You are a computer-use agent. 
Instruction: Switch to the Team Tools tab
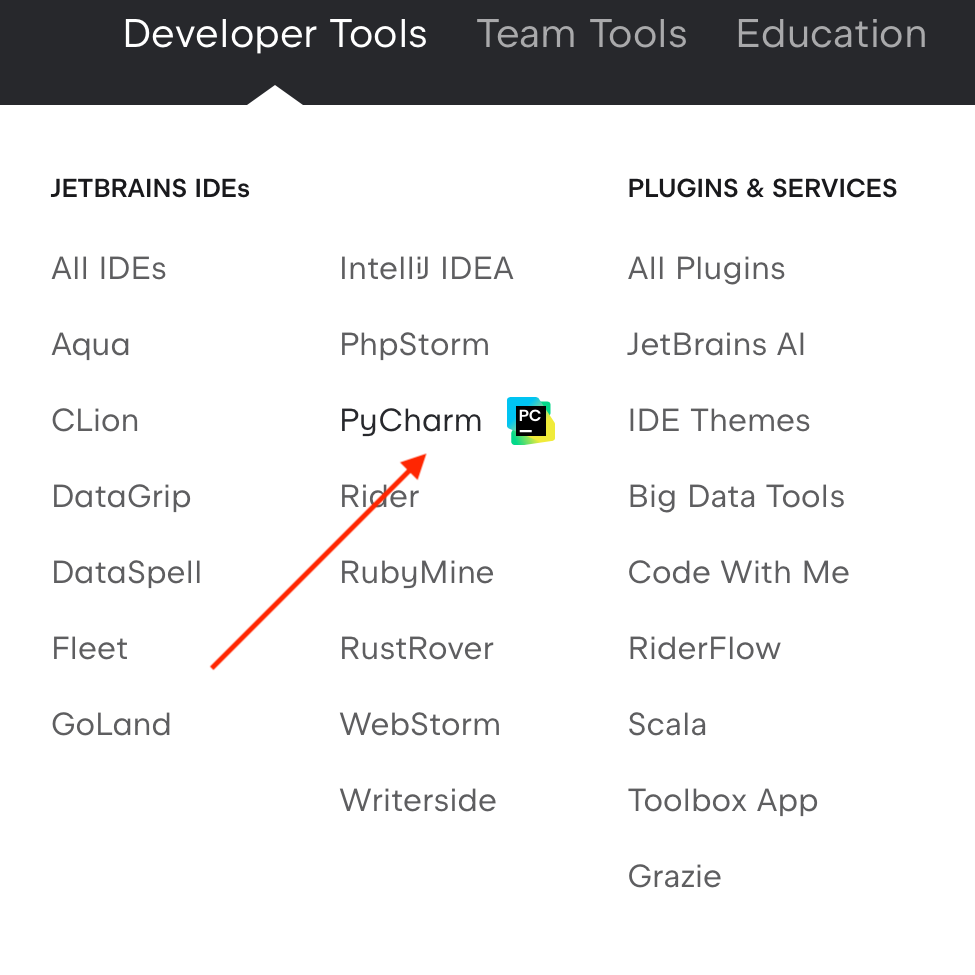tap(581, 34)
